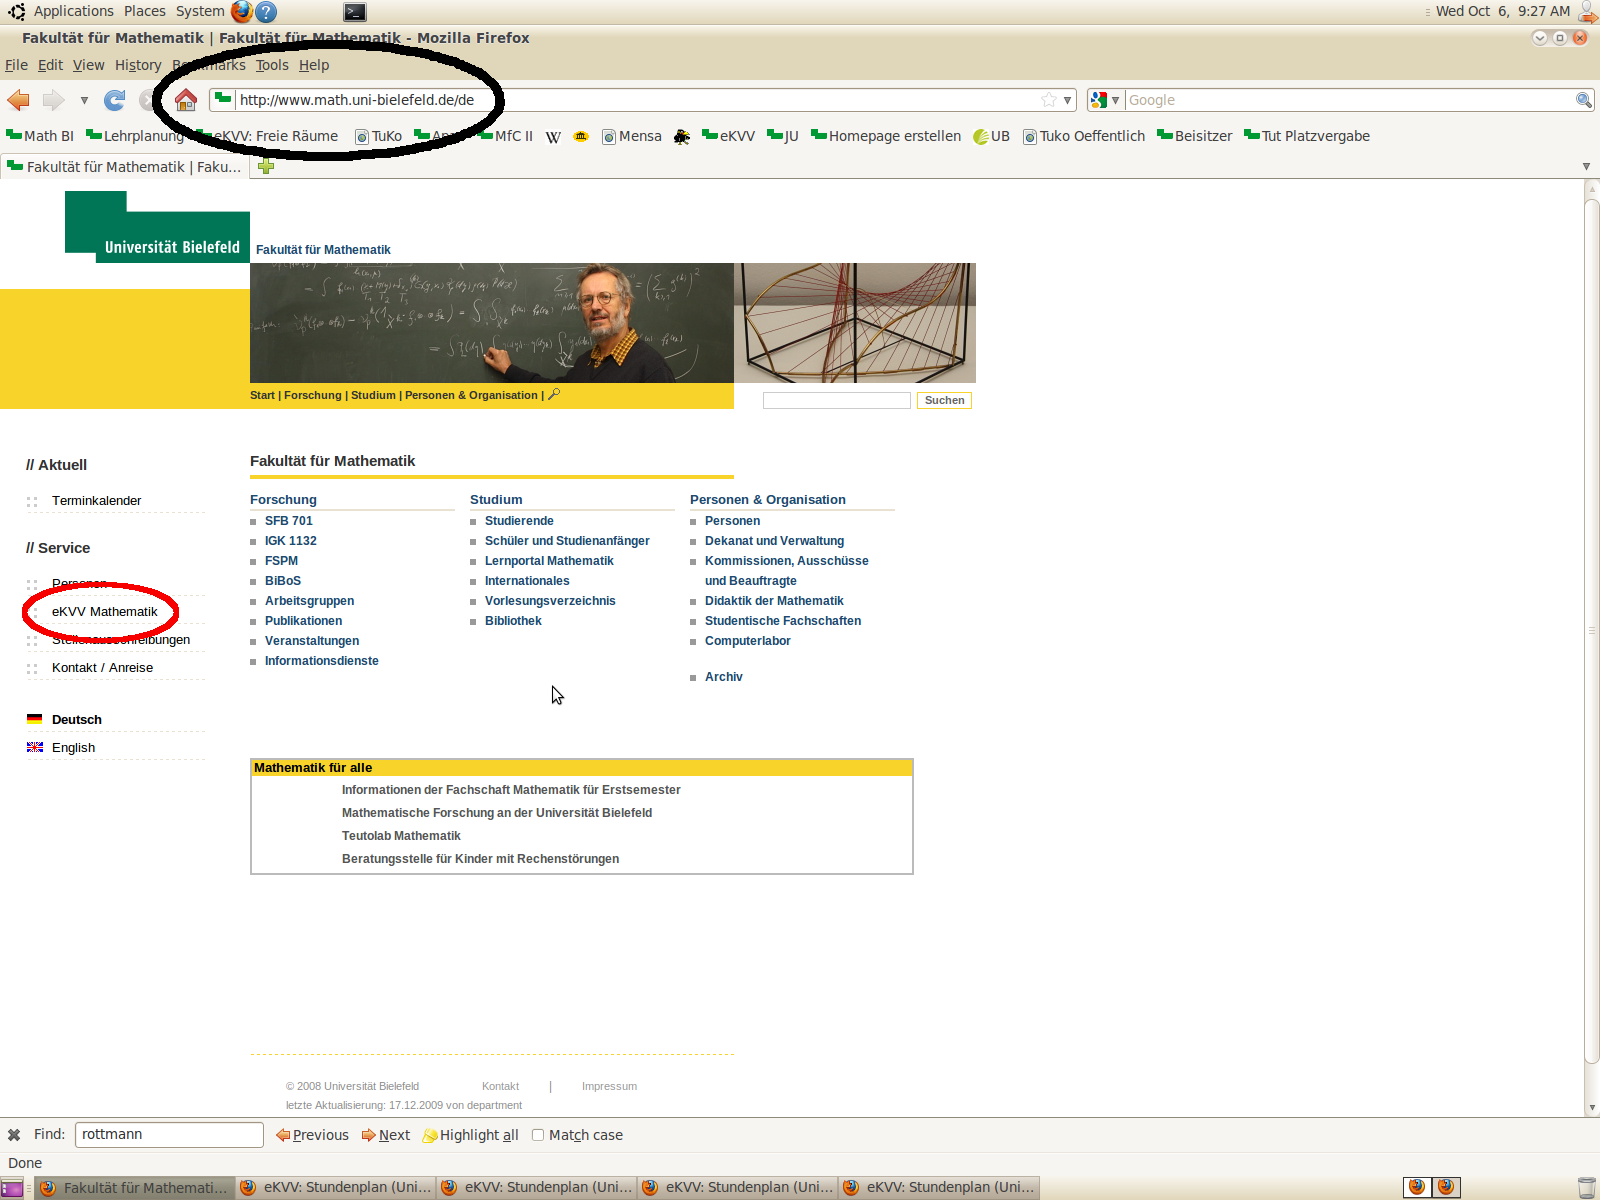Image resolution: width=1600 pixels, height=1200 pixels.
Task: Open the URL bar history dropdown
Action: 1067,100
